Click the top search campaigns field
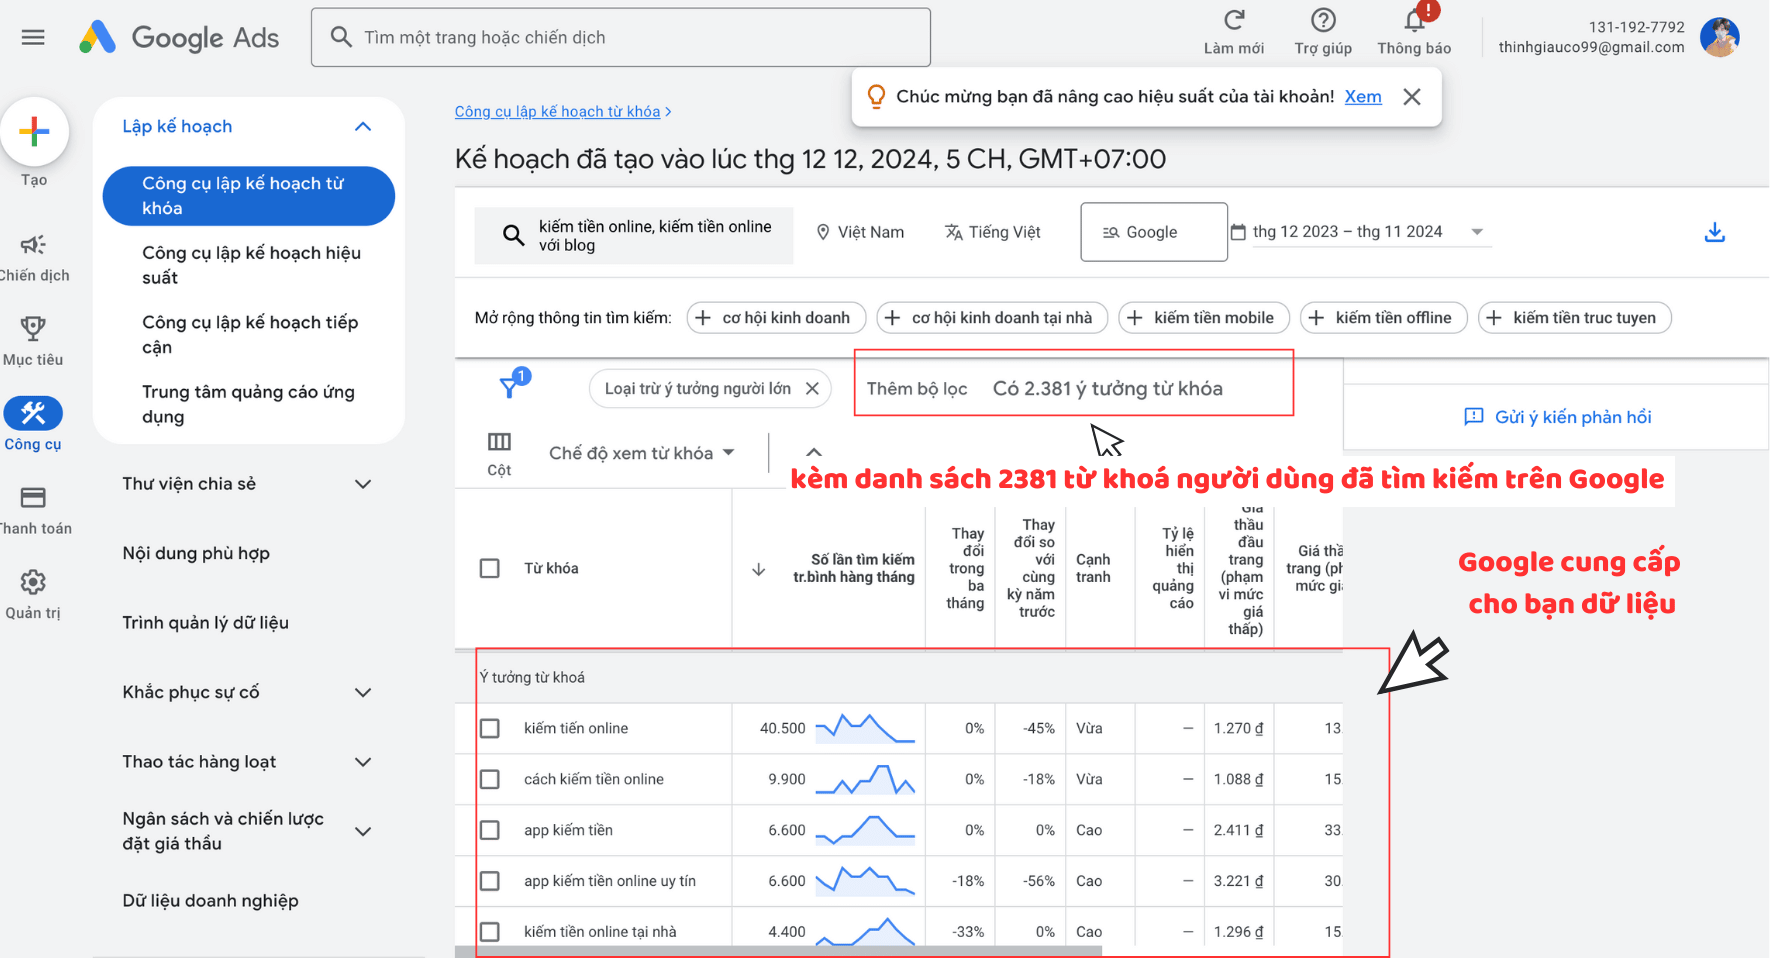Image resolution: width=1770 pixels, height=958 pixels. [621, 37]
